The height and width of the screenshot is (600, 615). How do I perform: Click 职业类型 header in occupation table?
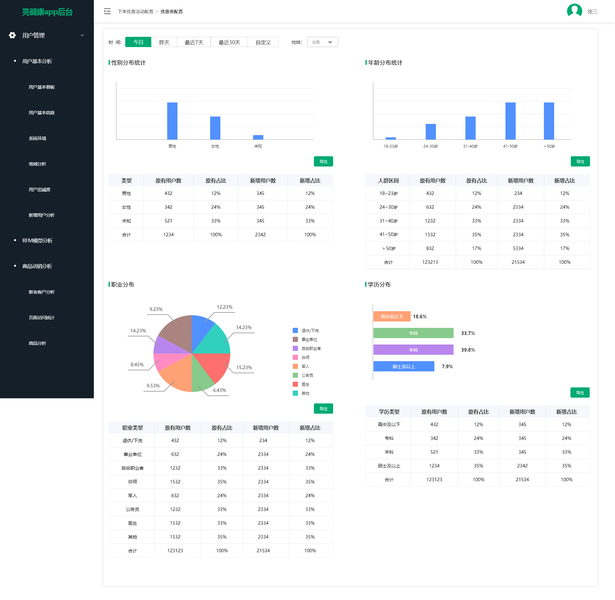pyautogui.click(x=133, y=427)
